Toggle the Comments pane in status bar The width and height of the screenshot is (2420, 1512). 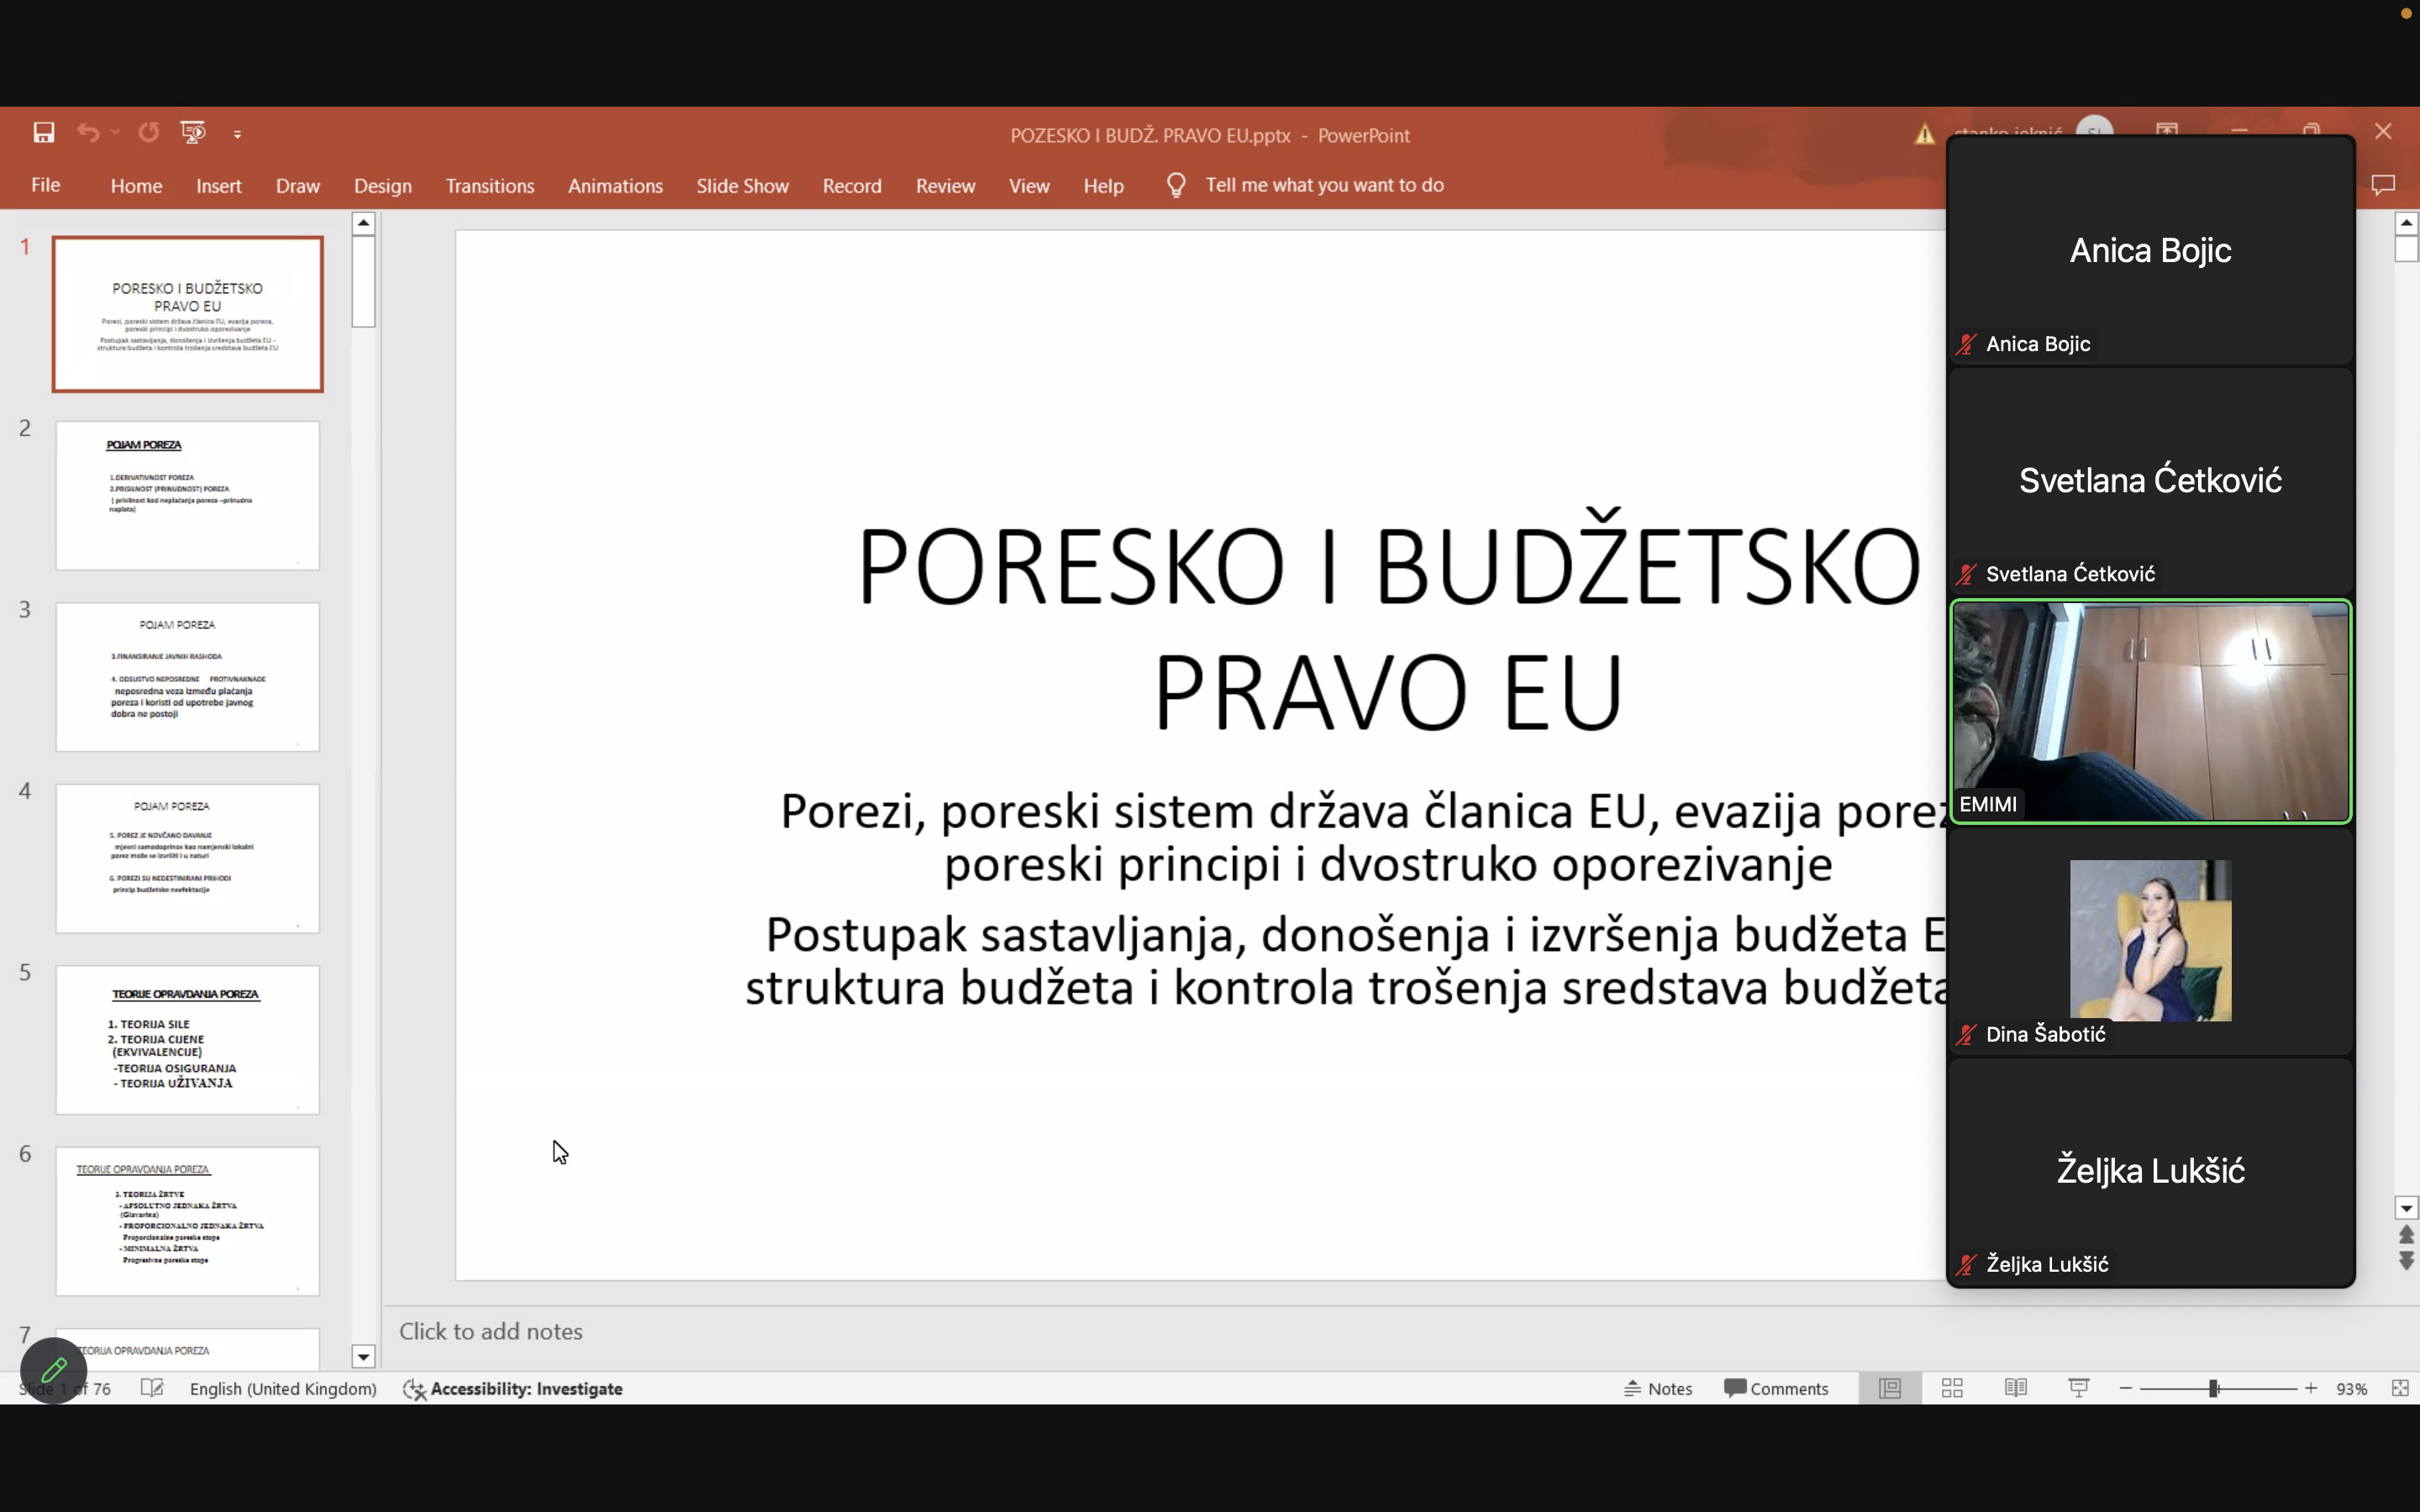coord(1776,1388)
